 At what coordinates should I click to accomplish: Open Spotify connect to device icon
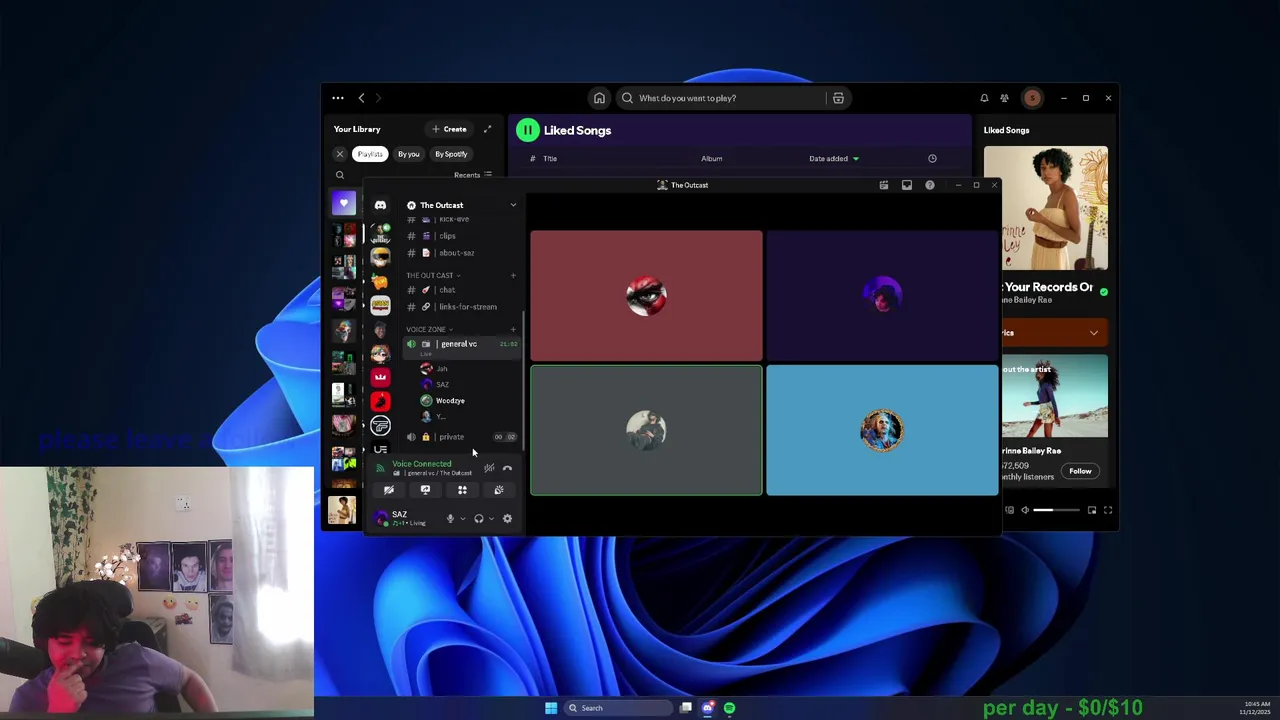(1009, 510)
